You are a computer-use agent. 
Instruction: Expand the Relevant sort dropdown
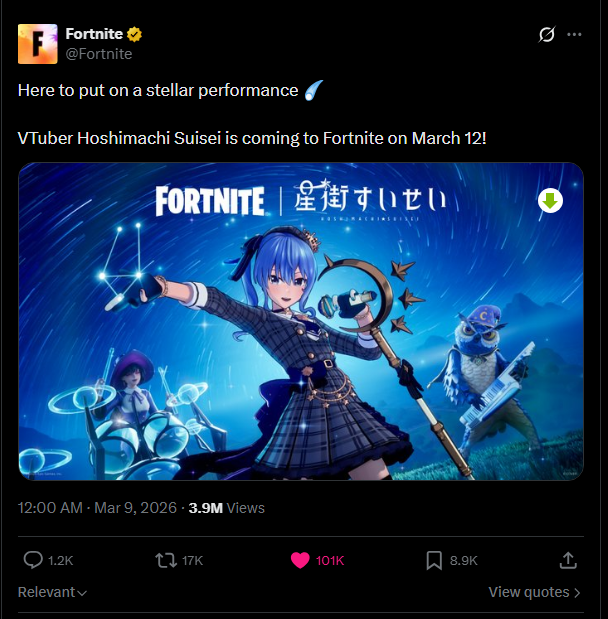(52, 592)
